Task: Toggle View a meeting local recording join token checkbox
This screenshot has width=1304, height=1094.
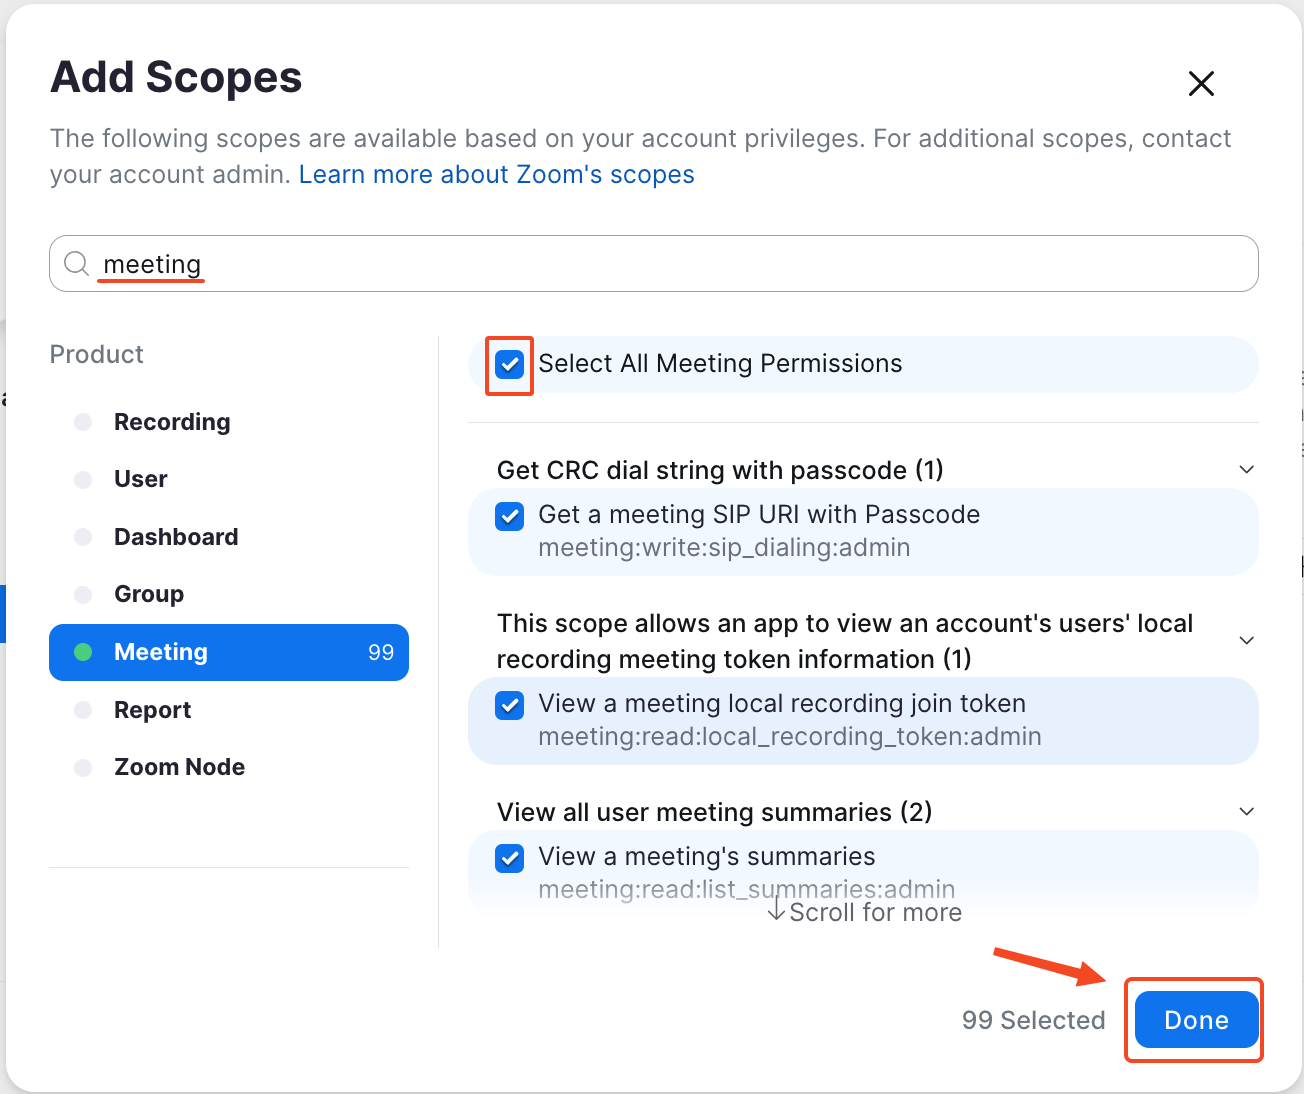Action: pyautogui.click(x=510, y=705)
